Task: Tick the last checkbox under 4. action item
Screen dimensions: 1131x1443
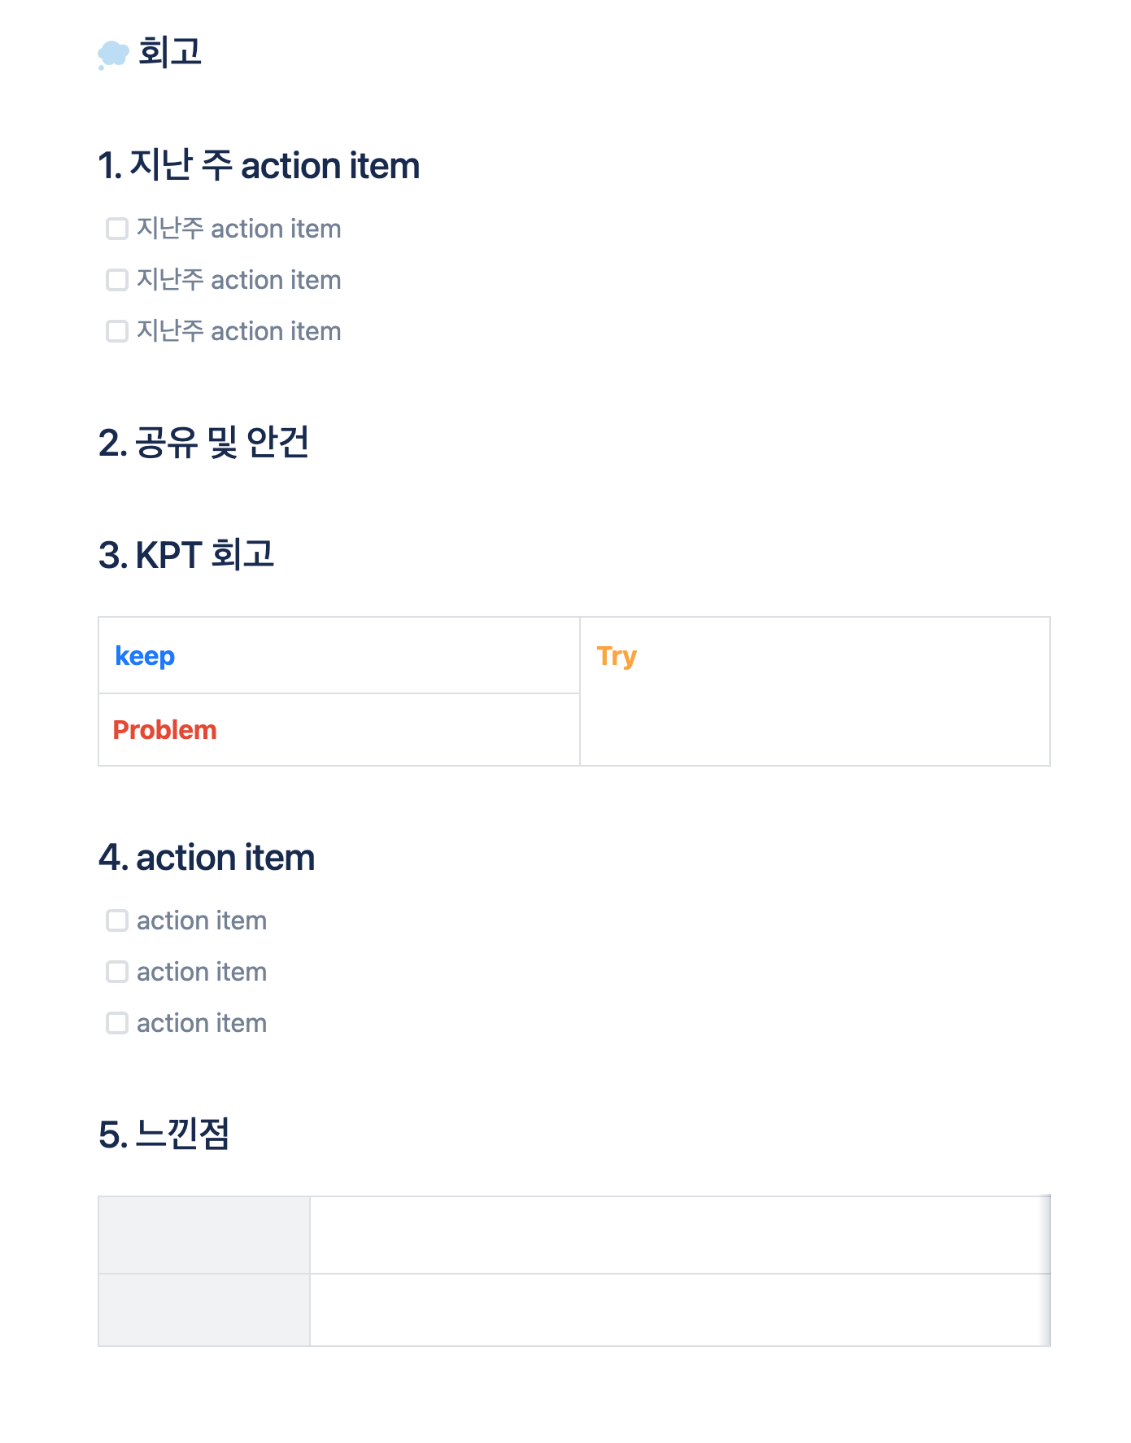Action: click(117, 1023)
